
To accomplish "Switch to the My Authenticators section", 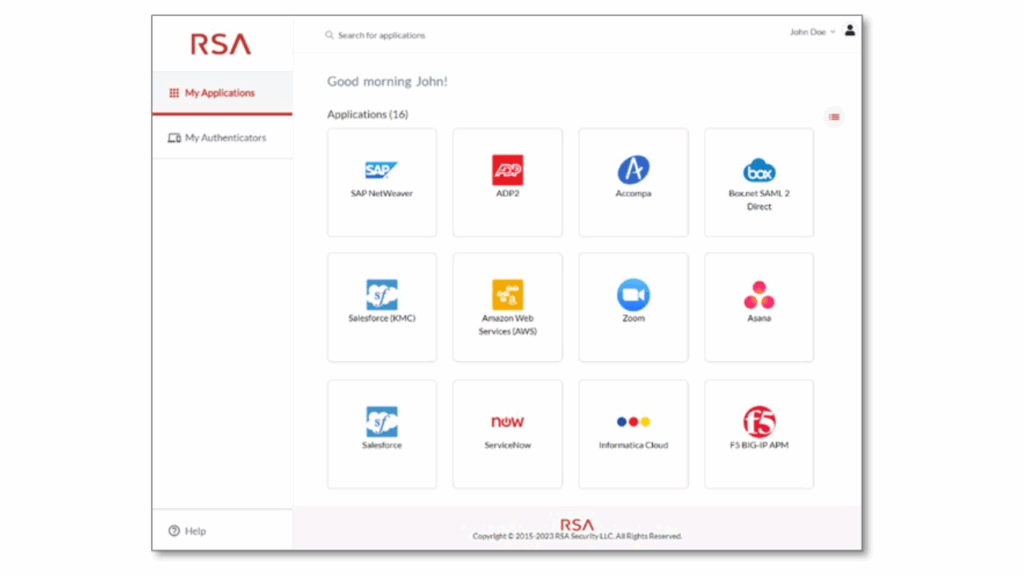I will pyautogui.click(x=221, y=137).
